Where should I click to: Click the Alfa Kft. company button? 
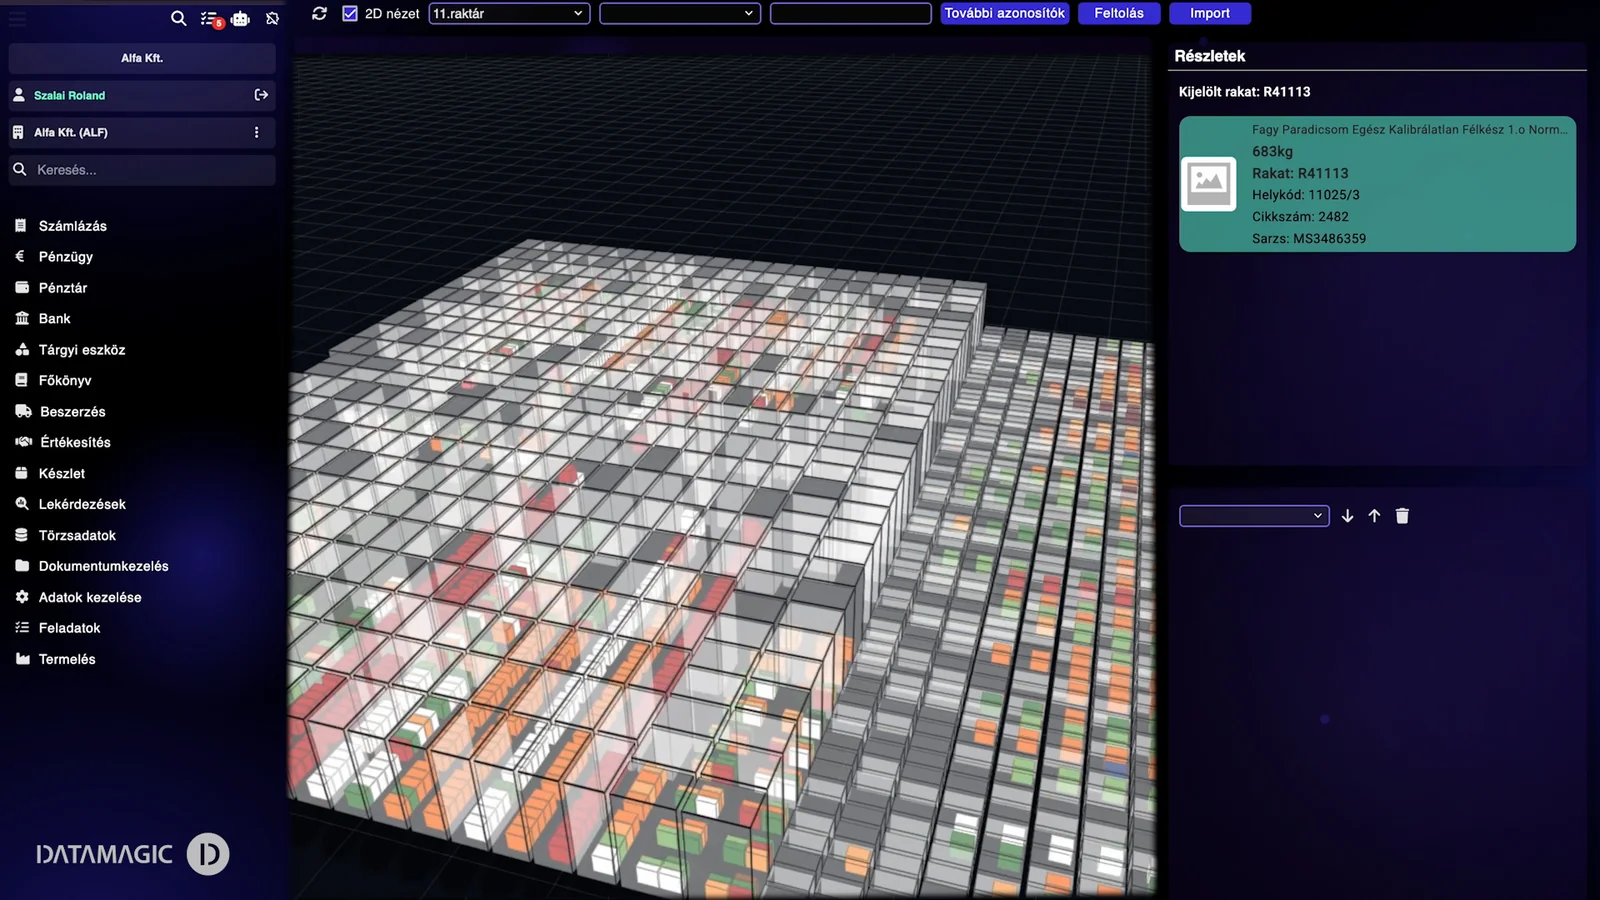pyautogui.click(x=142, y=58)
